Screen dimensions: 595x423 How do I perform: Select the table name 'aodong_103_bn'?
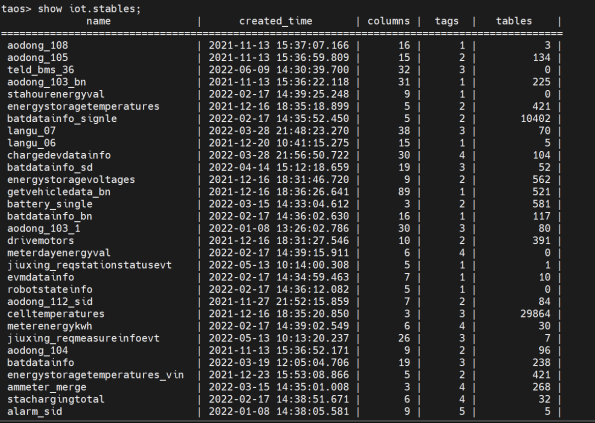pos(47,82)
